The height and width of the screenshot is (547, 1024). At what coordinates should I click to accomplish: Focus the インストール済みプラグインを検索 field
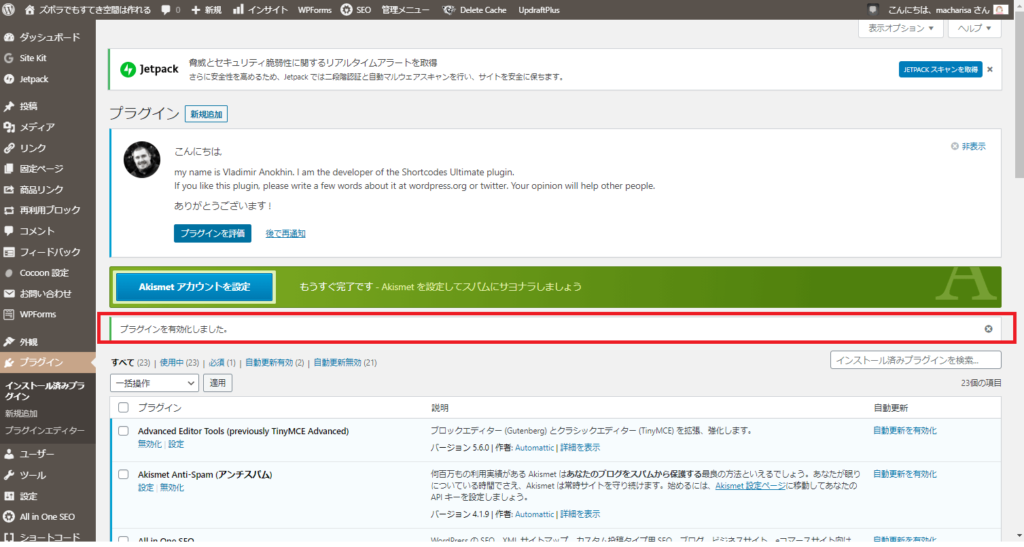(x=915, y=360)
